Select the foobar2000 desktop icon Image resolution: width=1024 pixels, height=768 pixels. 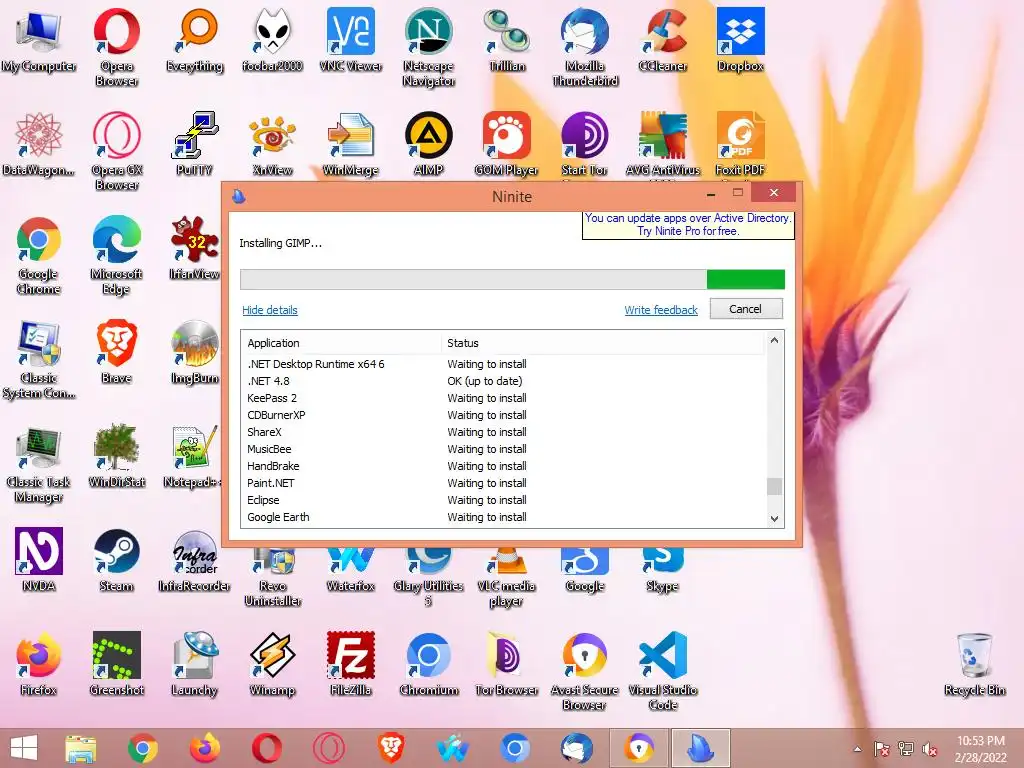pos(272,40)
